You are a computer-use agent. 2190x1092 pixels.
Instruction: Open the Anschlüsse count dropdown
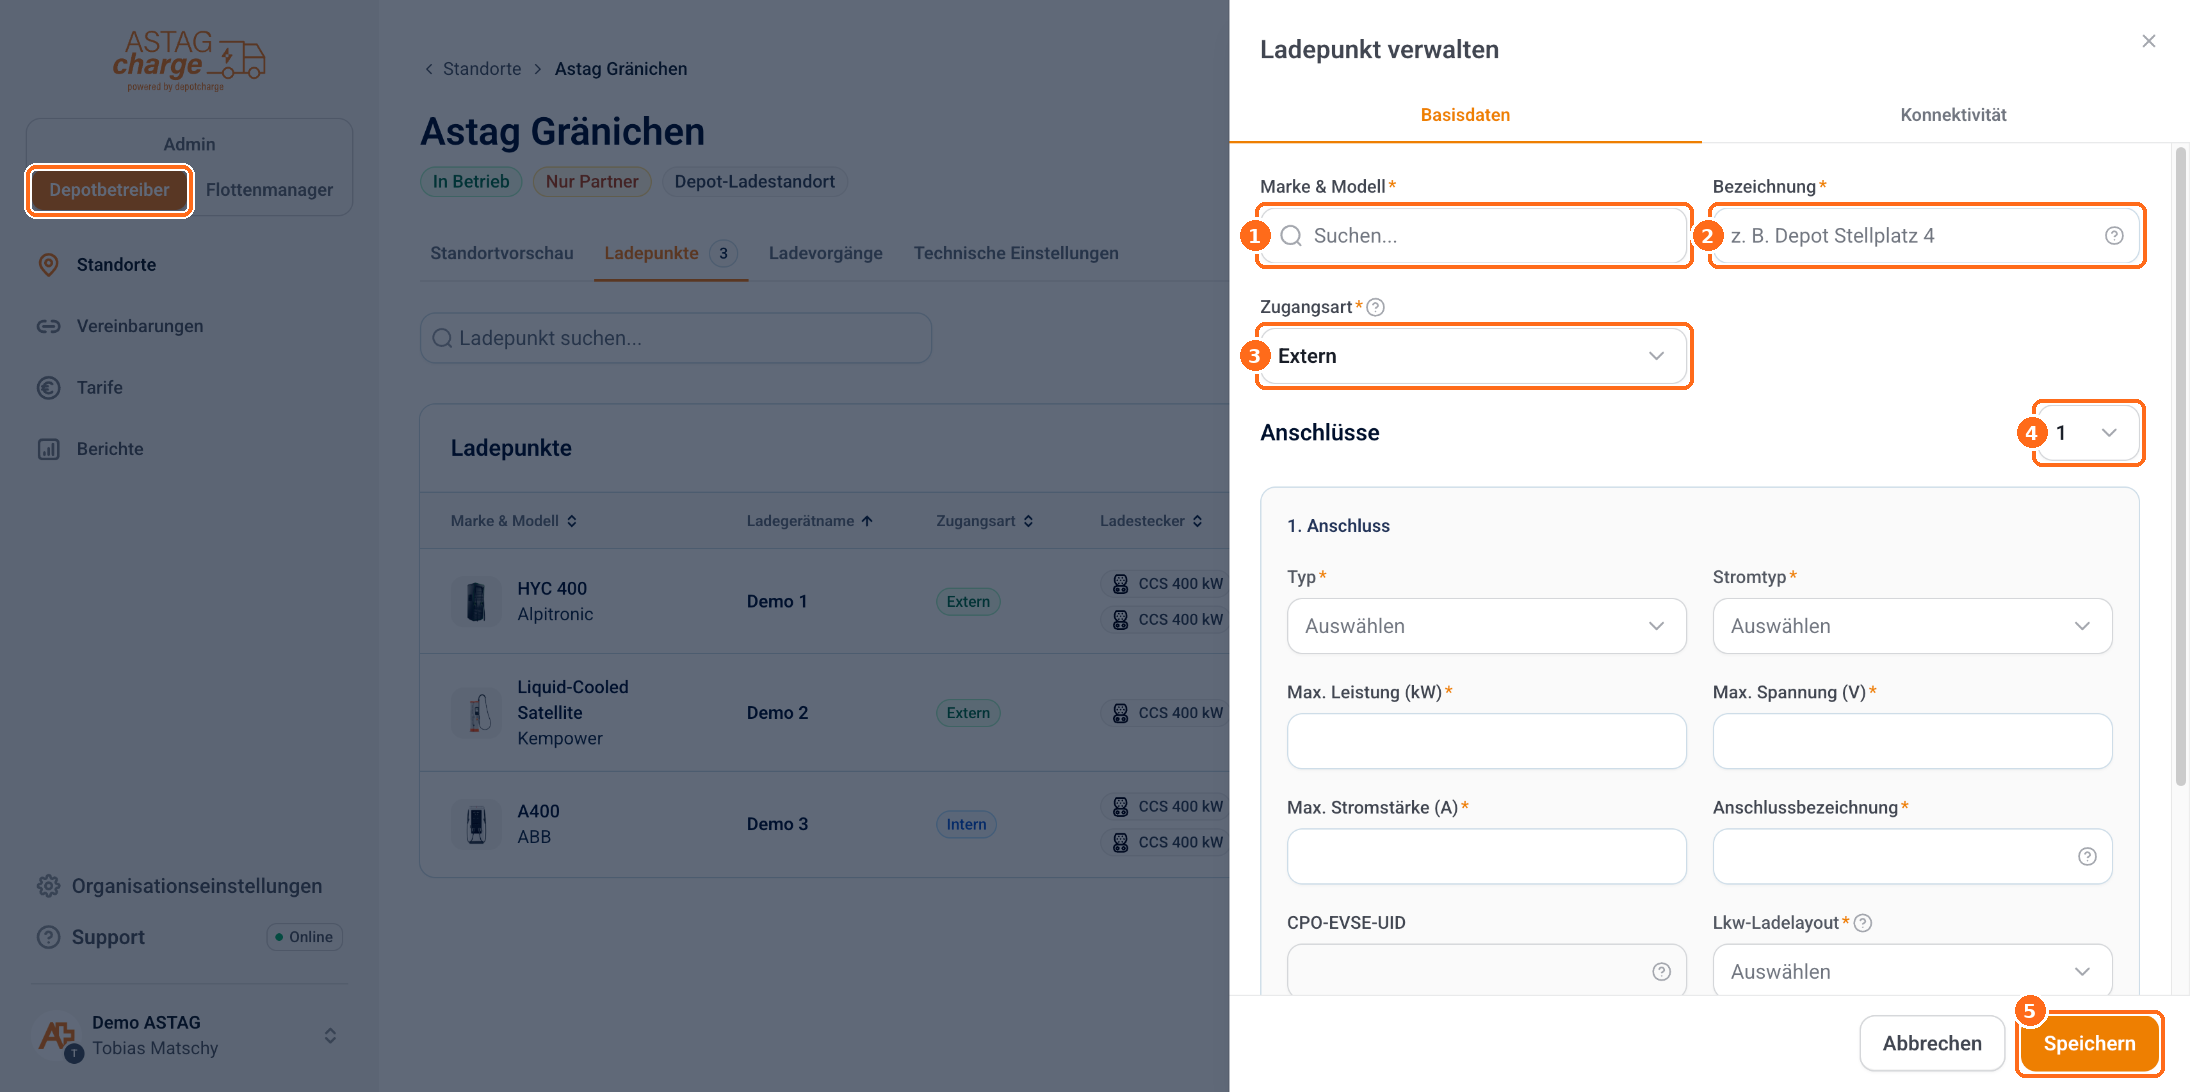pyautogui.click(x=2088, y=433)
